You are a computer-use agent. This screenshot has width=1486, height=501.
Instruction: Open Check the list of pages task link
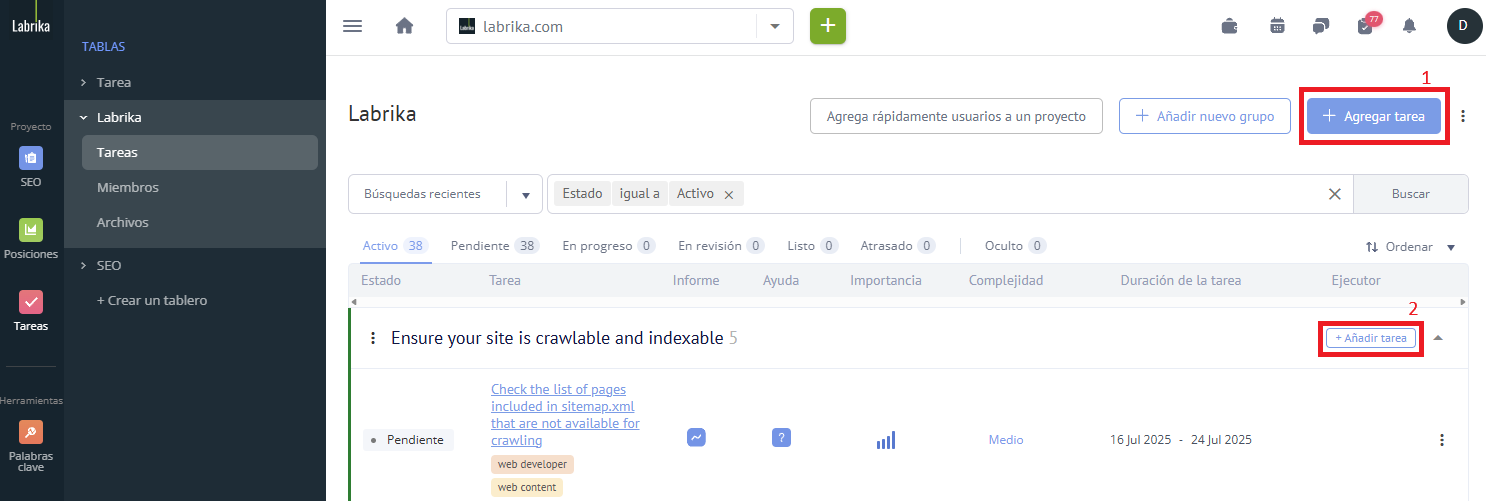pos(565,414)
